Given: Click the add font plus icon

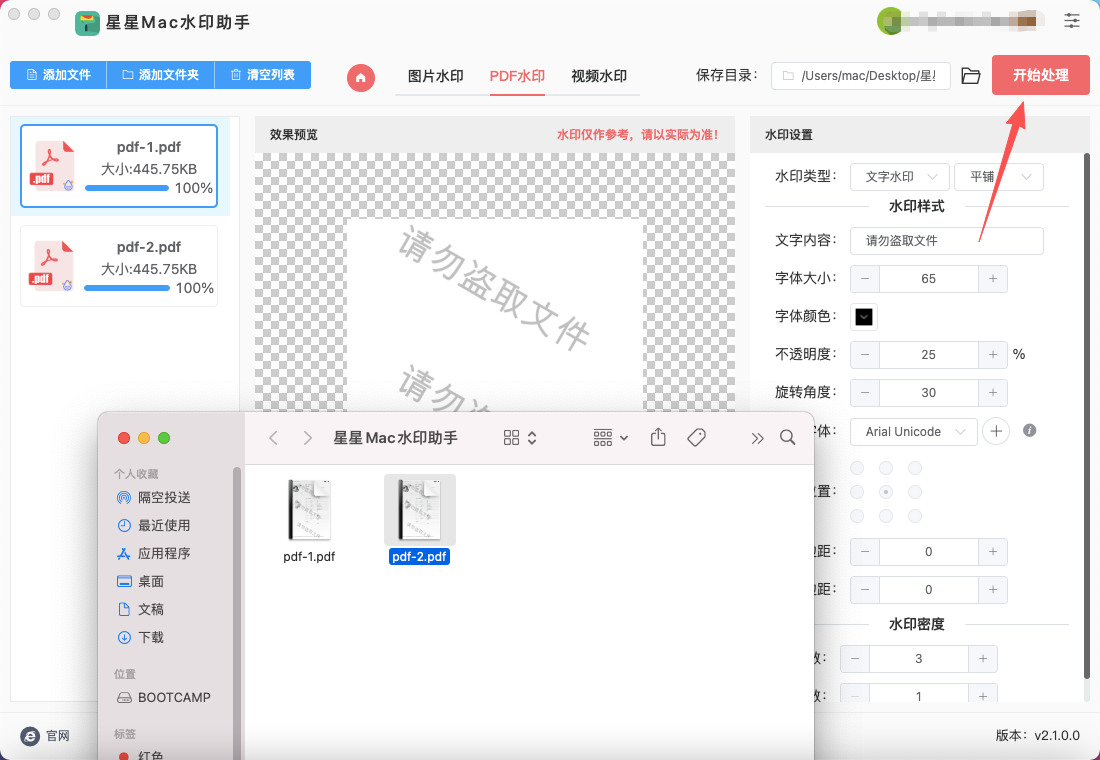Looking at the screenshot, I should point(996,431).
